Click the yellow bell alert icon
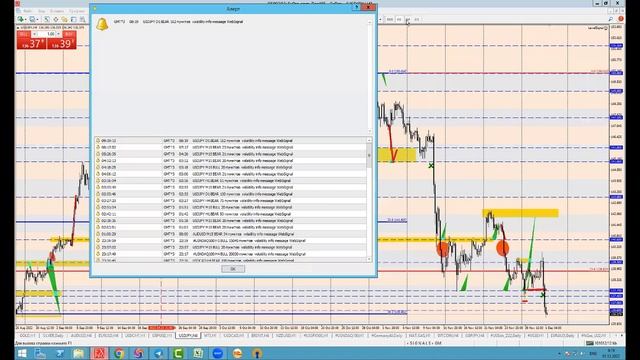 point(102,24)
